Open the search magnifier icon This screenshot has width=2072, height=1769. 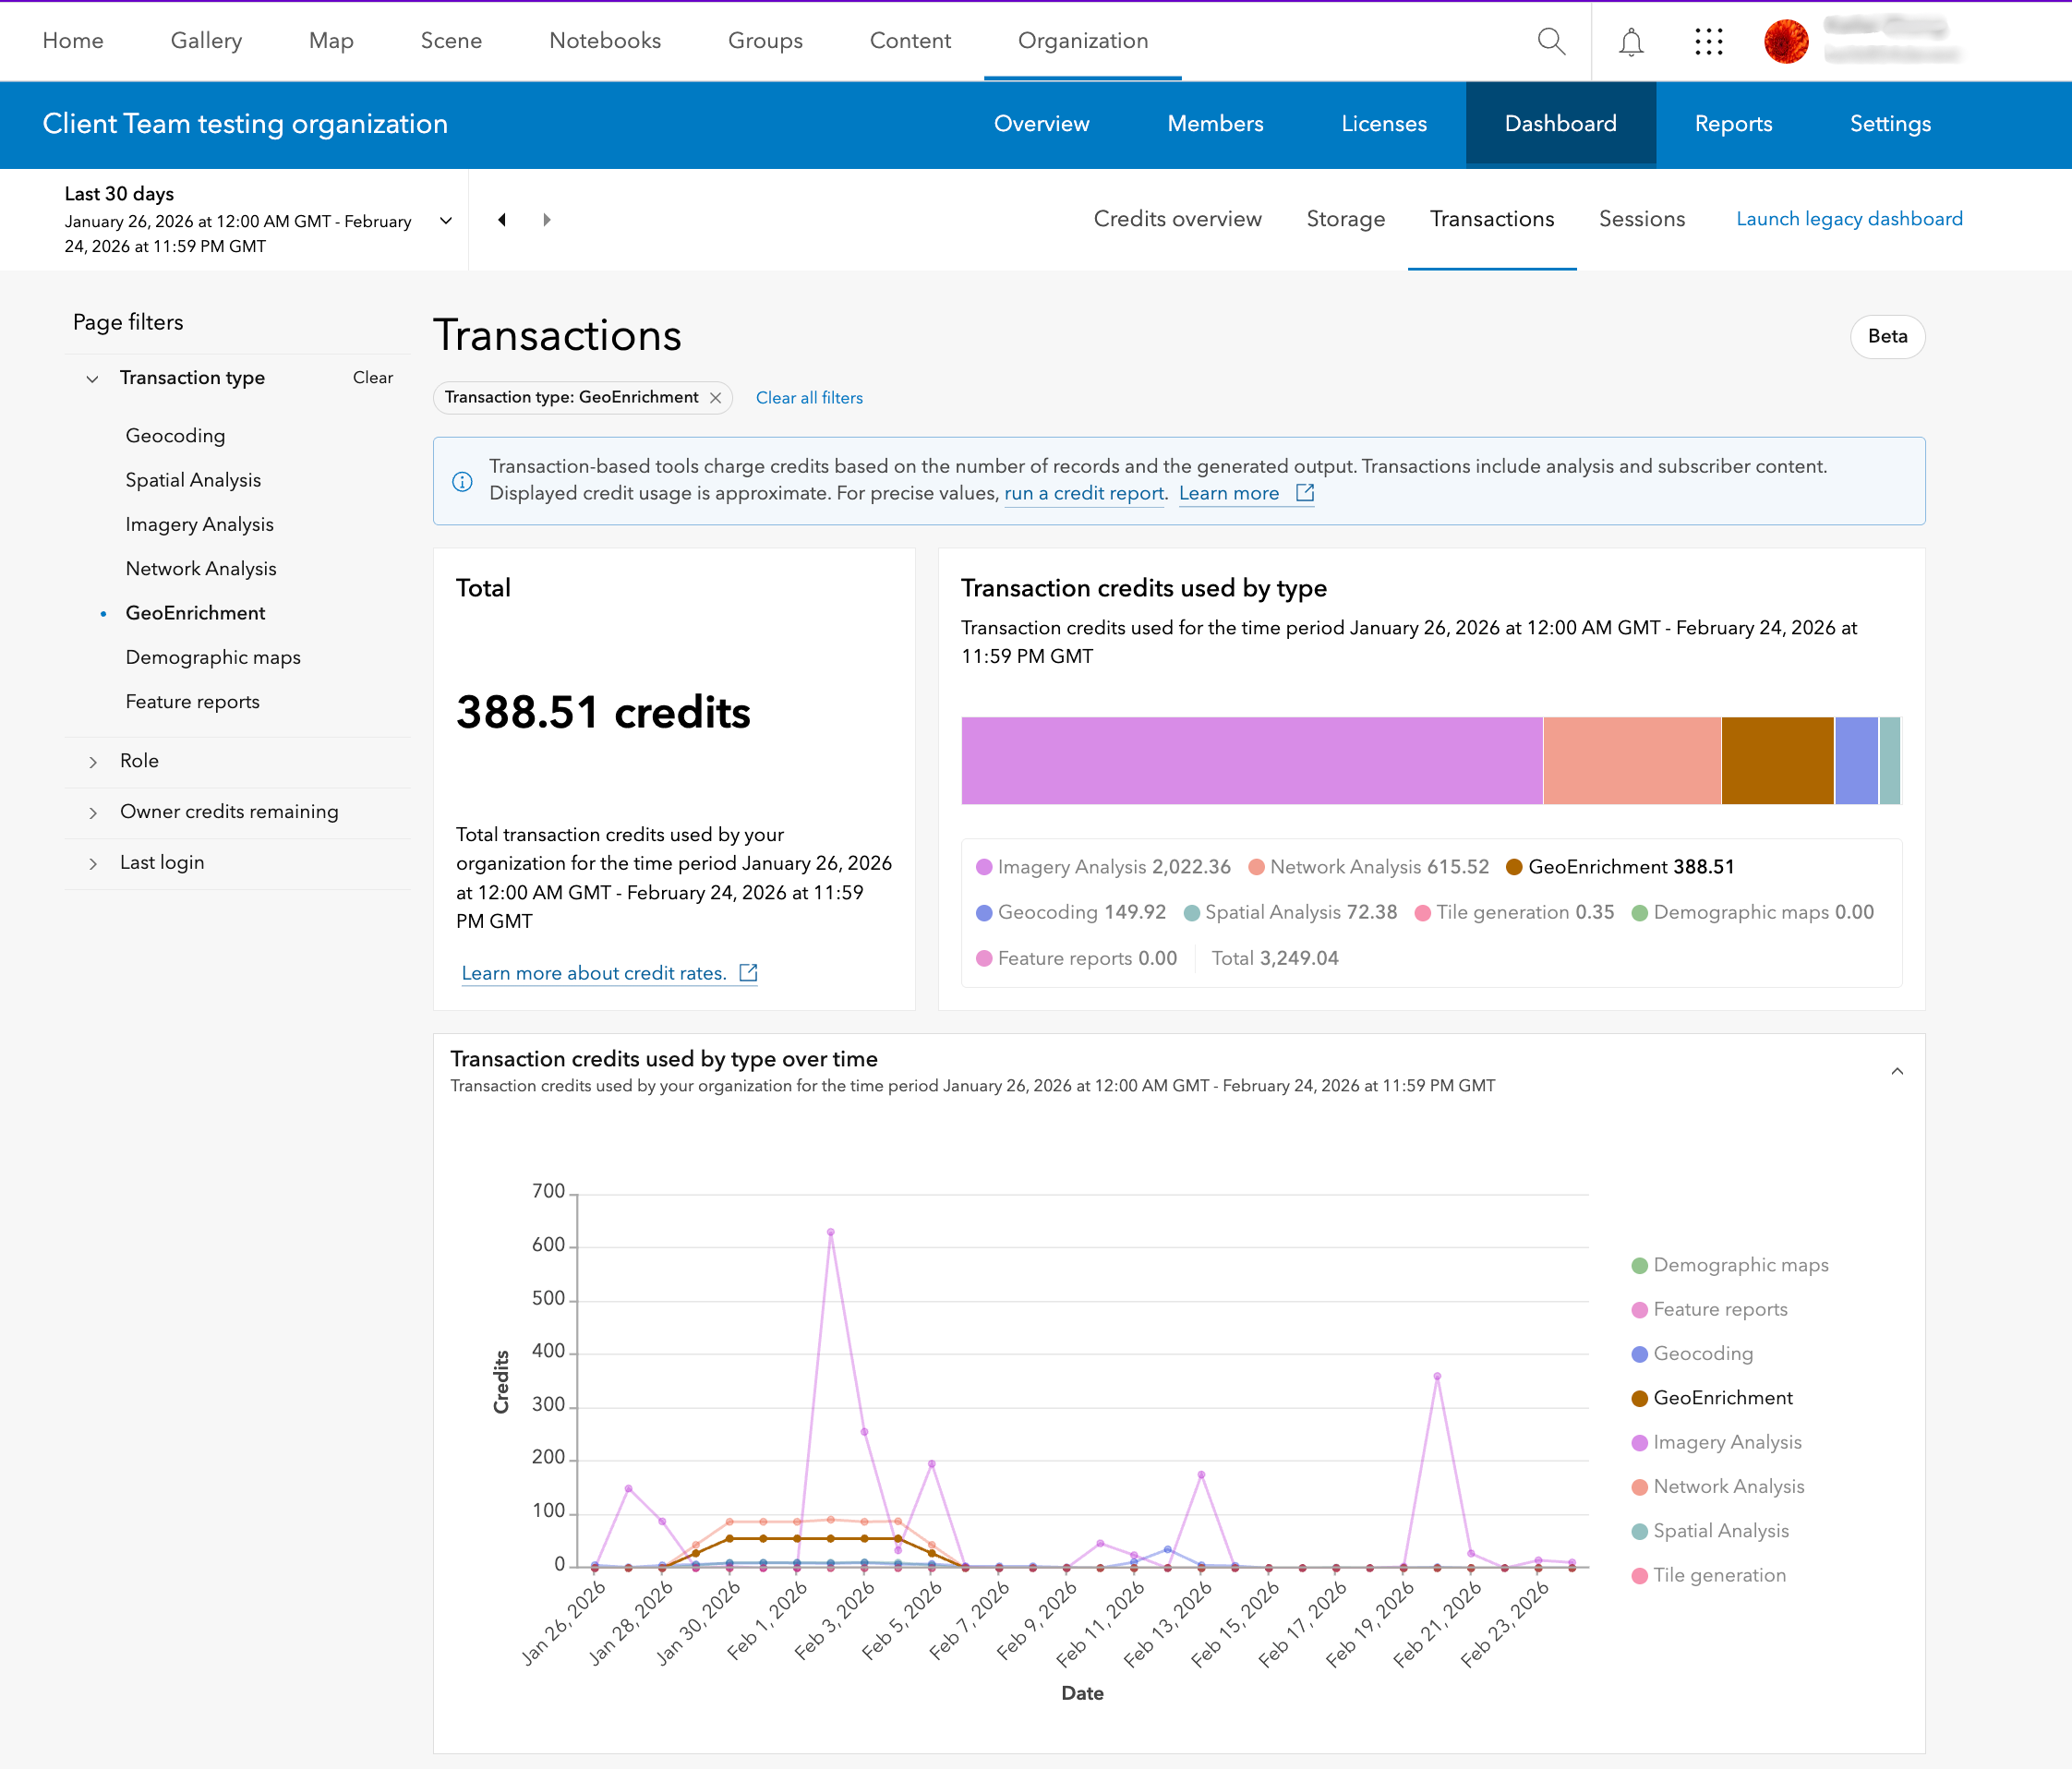(x=1551, y=41)
